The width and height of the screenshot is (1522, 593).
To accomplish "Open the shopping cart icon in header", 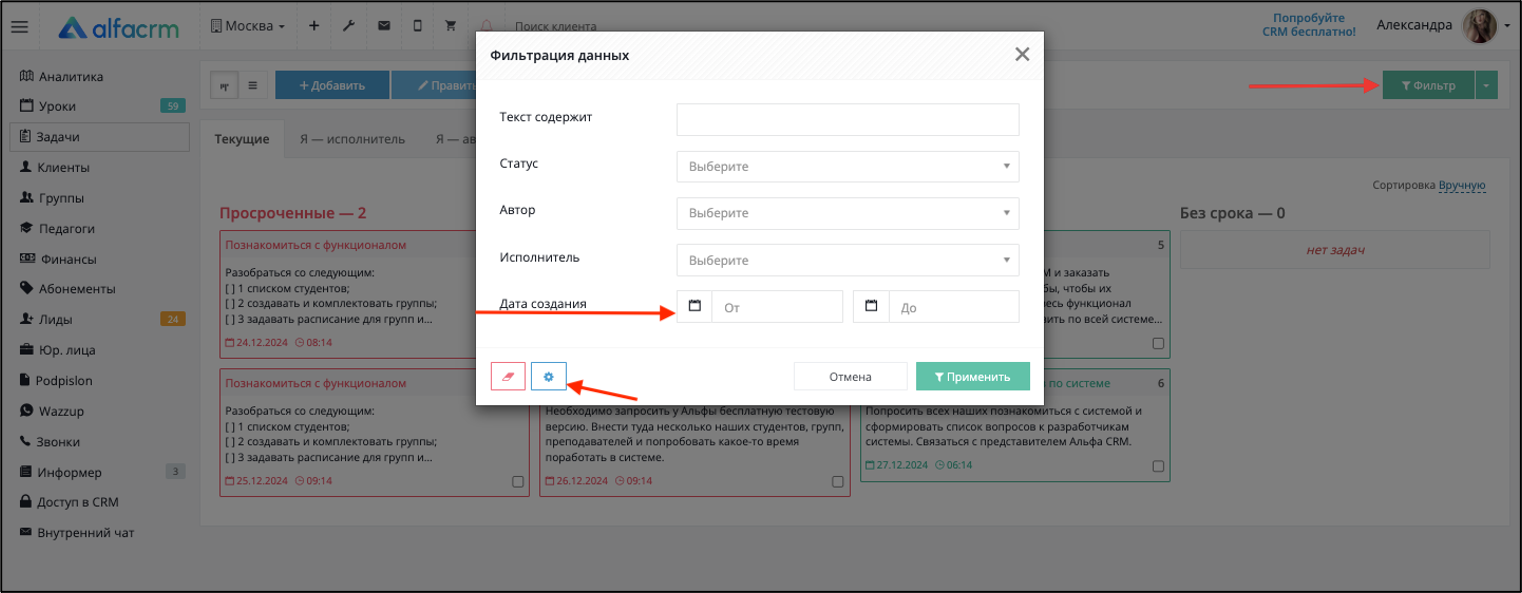I will pyautogui.click(x=450, y=26).
